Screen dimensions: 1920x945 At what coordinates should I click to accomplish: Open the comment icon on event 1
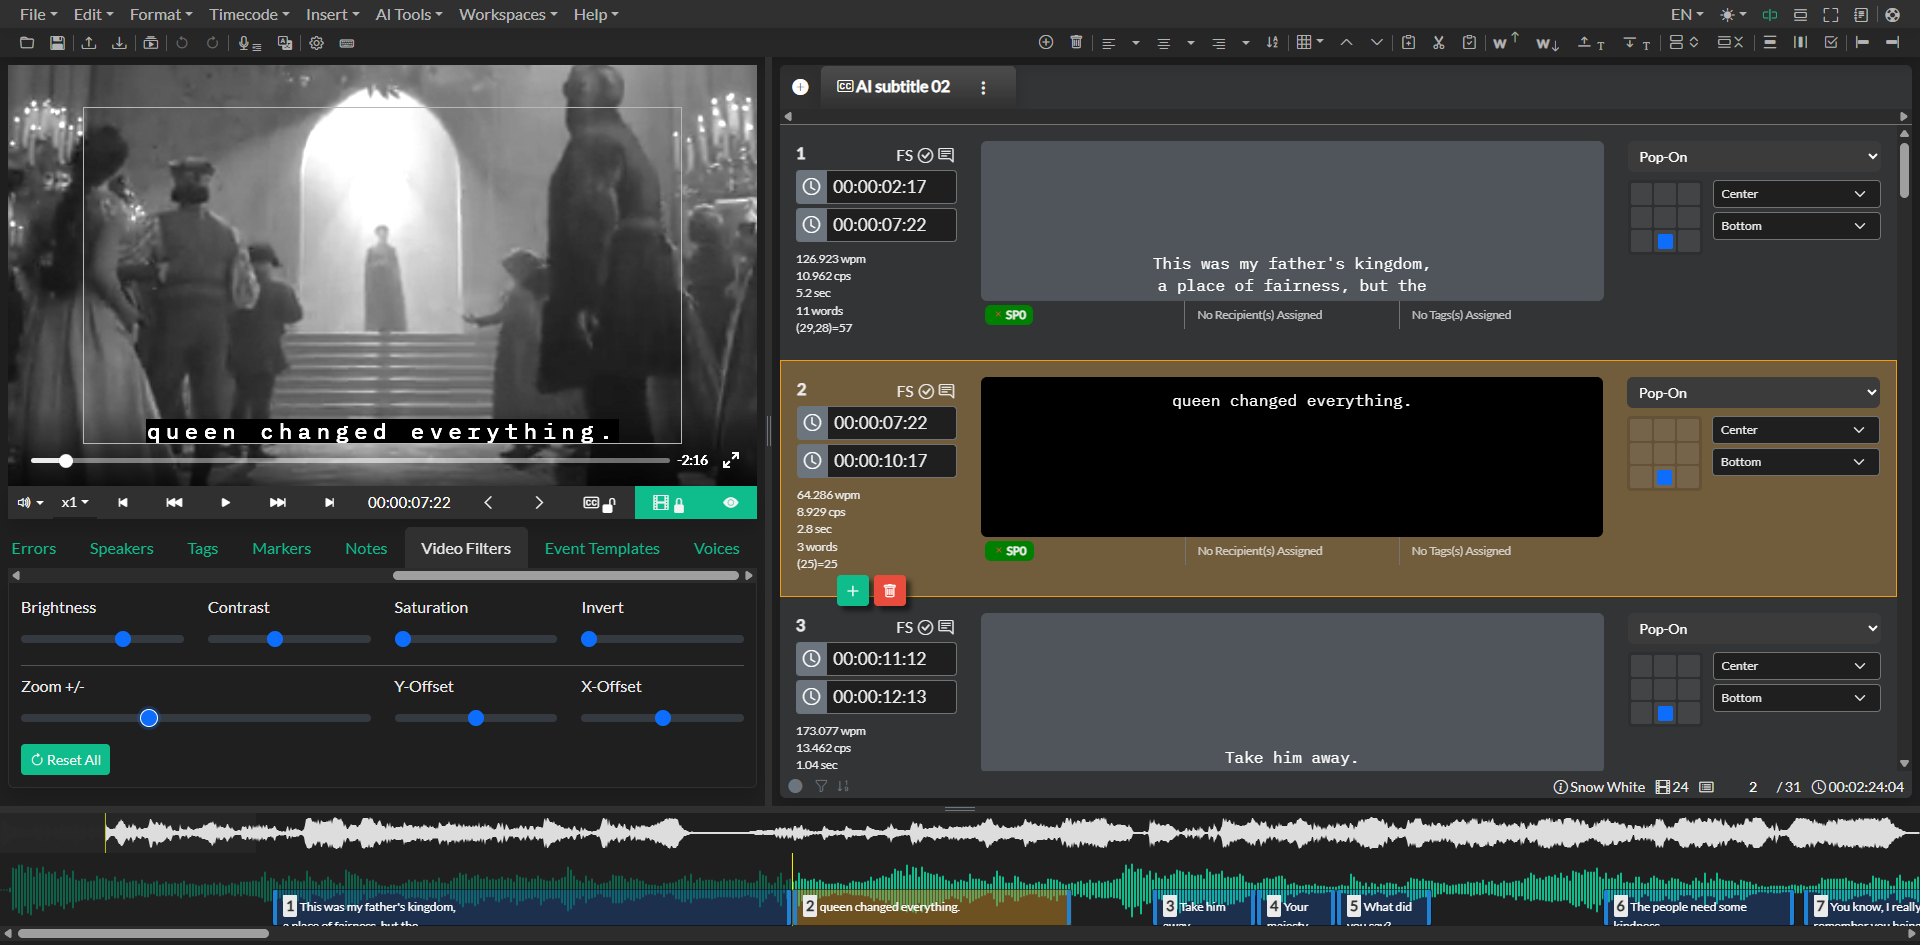[946, 155]
